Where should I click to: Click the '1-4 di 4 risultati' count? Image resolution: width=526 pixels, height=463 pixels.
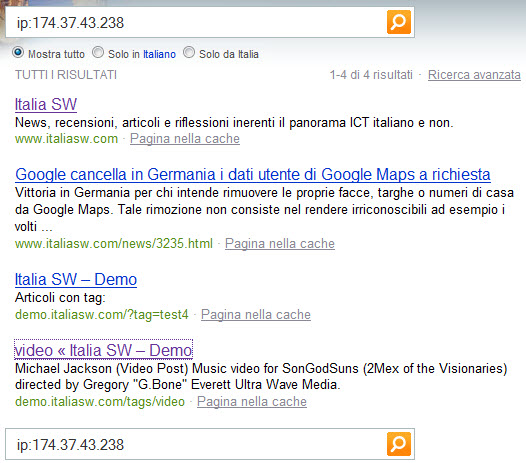click(371, 75)
